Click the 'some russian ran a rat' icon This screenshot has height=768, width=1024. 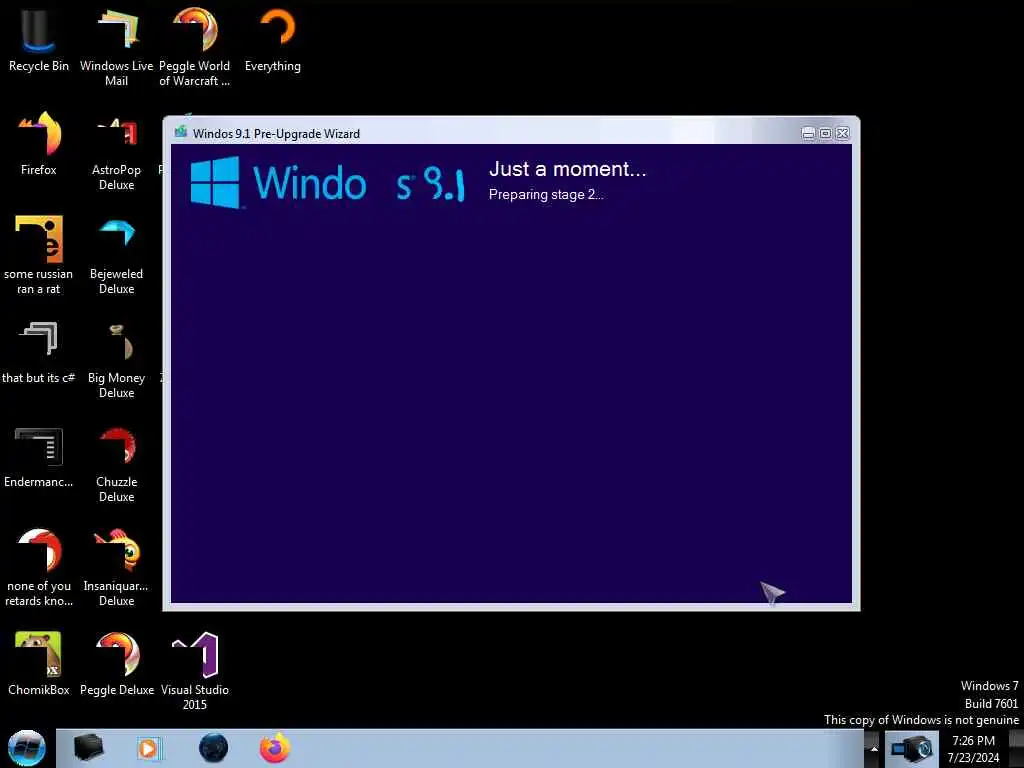pos(38,255)
